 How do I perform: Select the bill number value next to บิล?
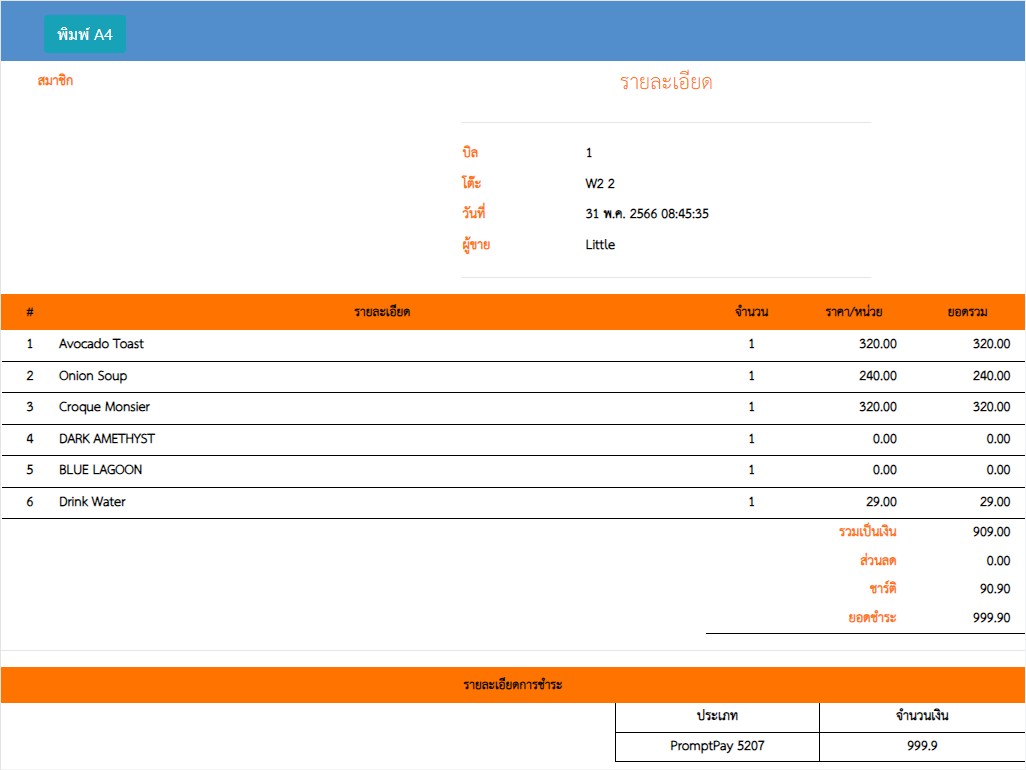point(589,153)
